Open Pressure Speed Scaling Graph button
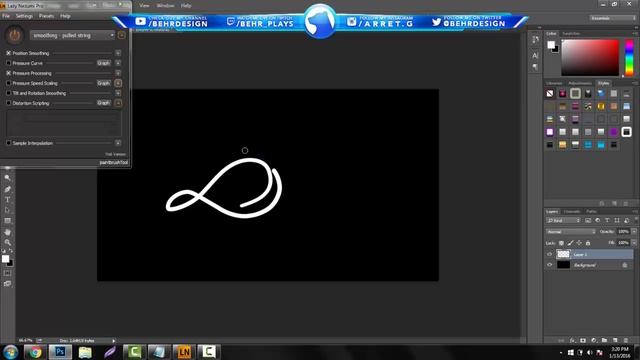Viewport: 640px width, 360px height. [104, 83]
